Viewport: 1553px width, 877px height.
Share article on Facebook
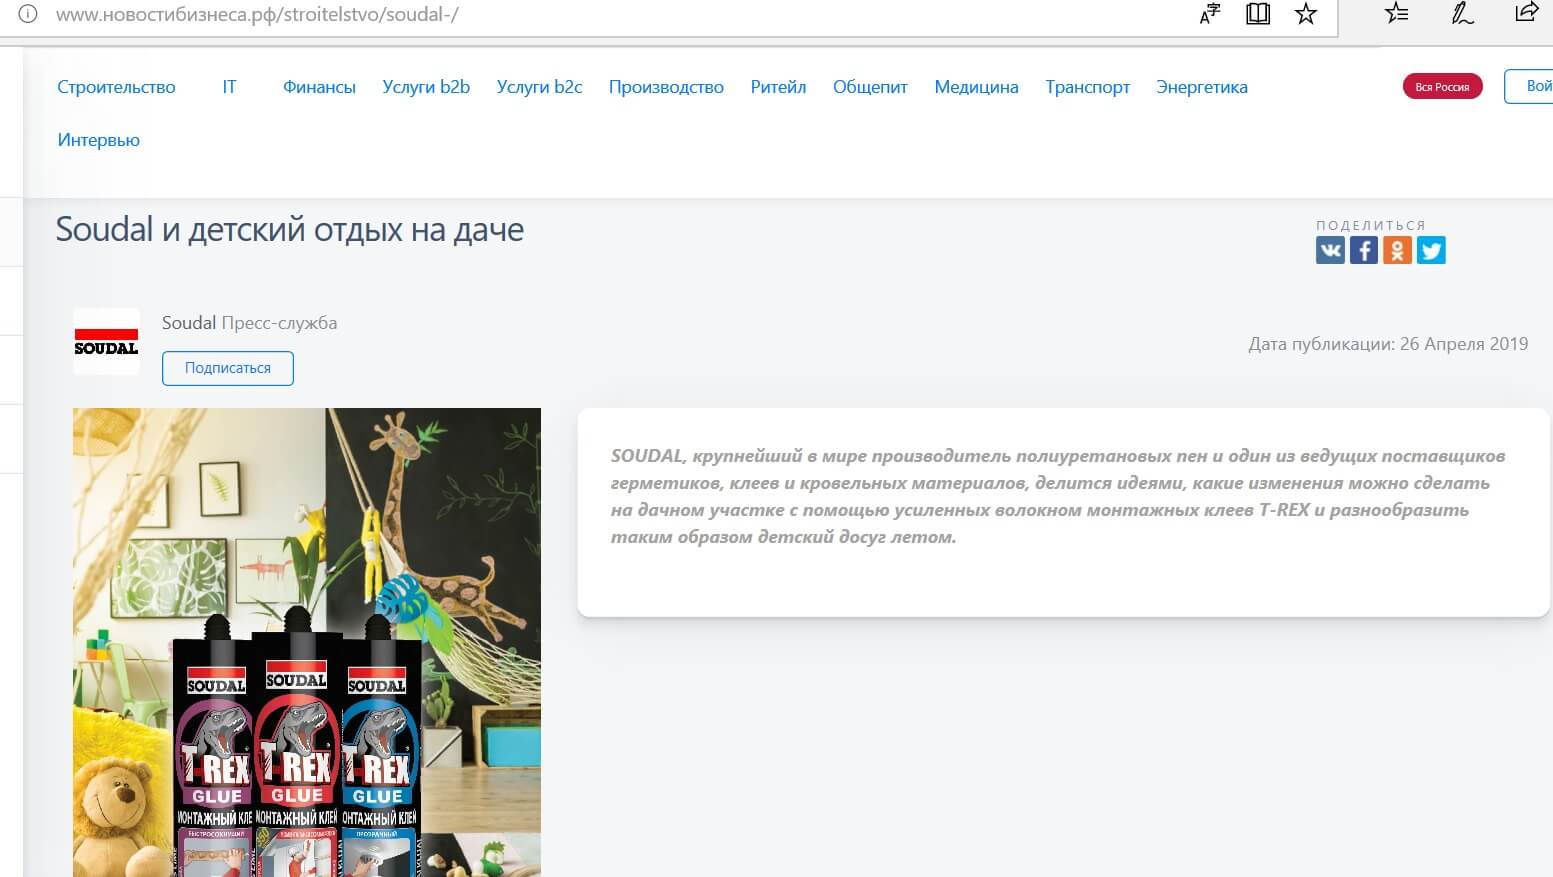tap(1364, 250)
